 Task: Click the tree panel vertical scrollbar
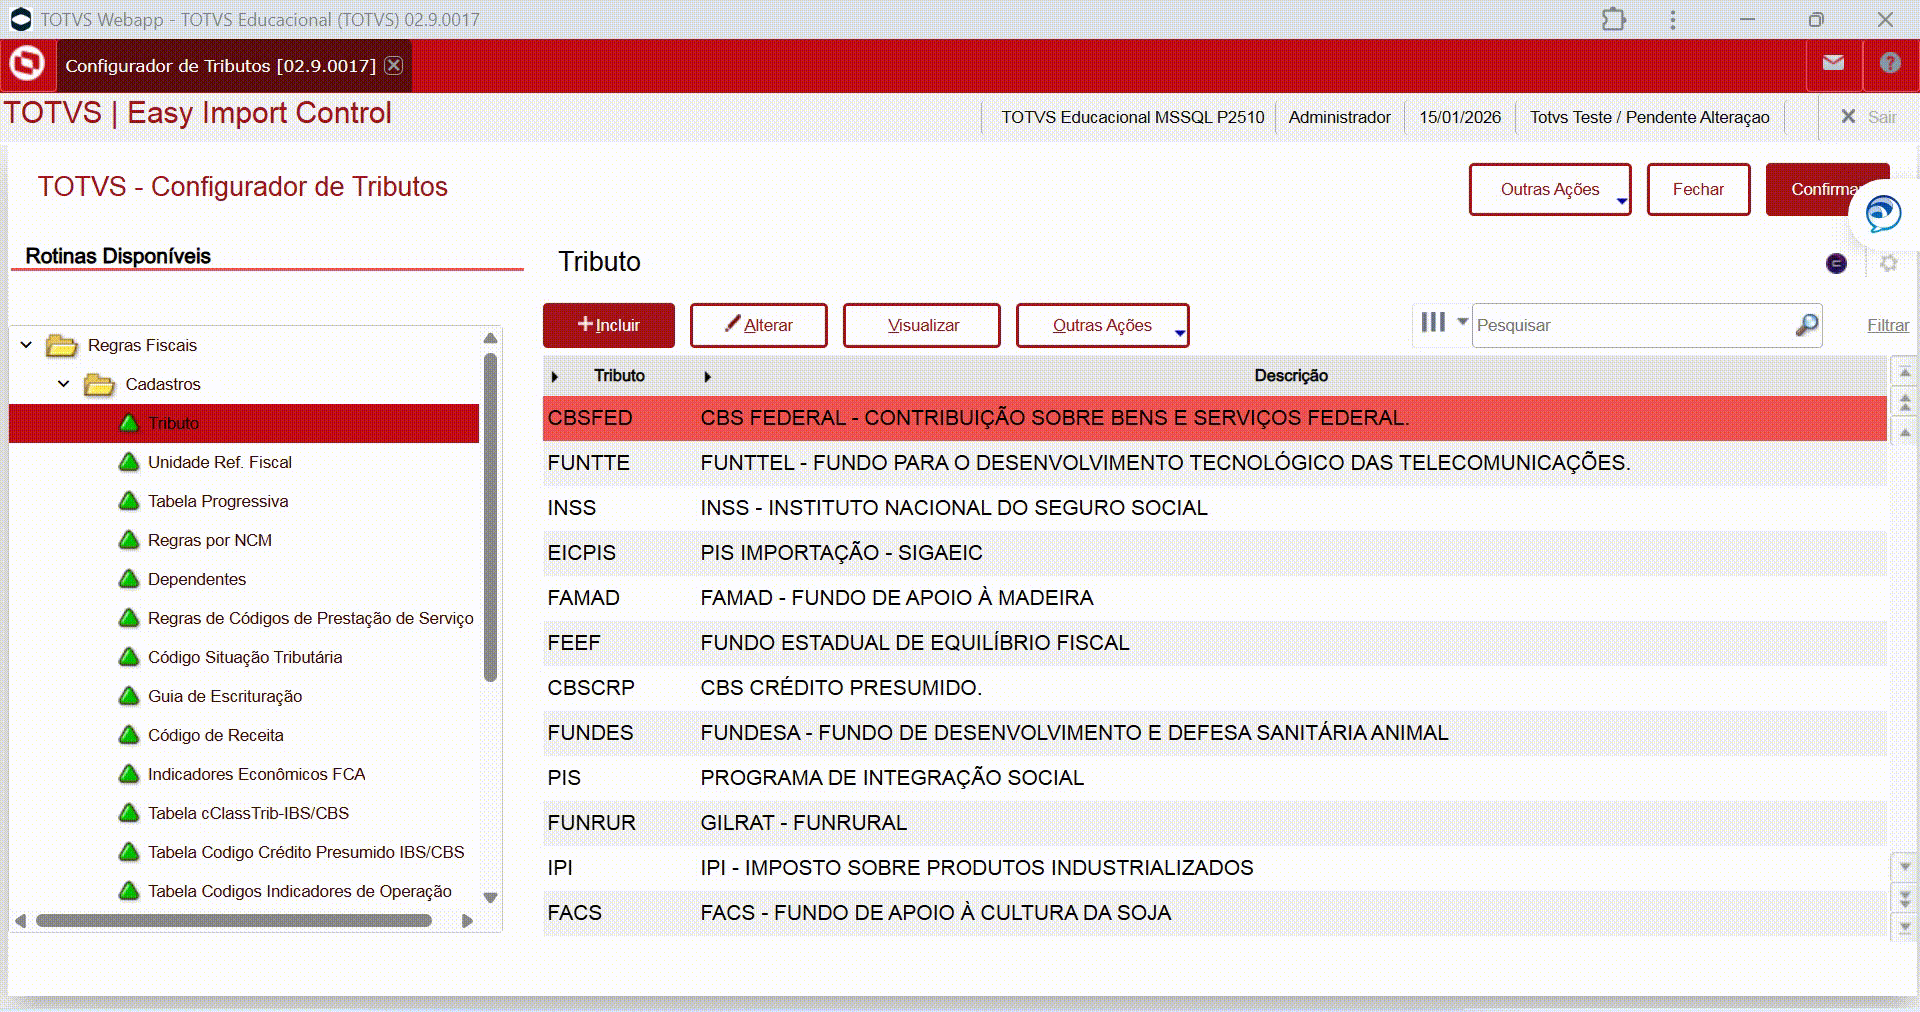pyautogui.click(x=490, y=517)
